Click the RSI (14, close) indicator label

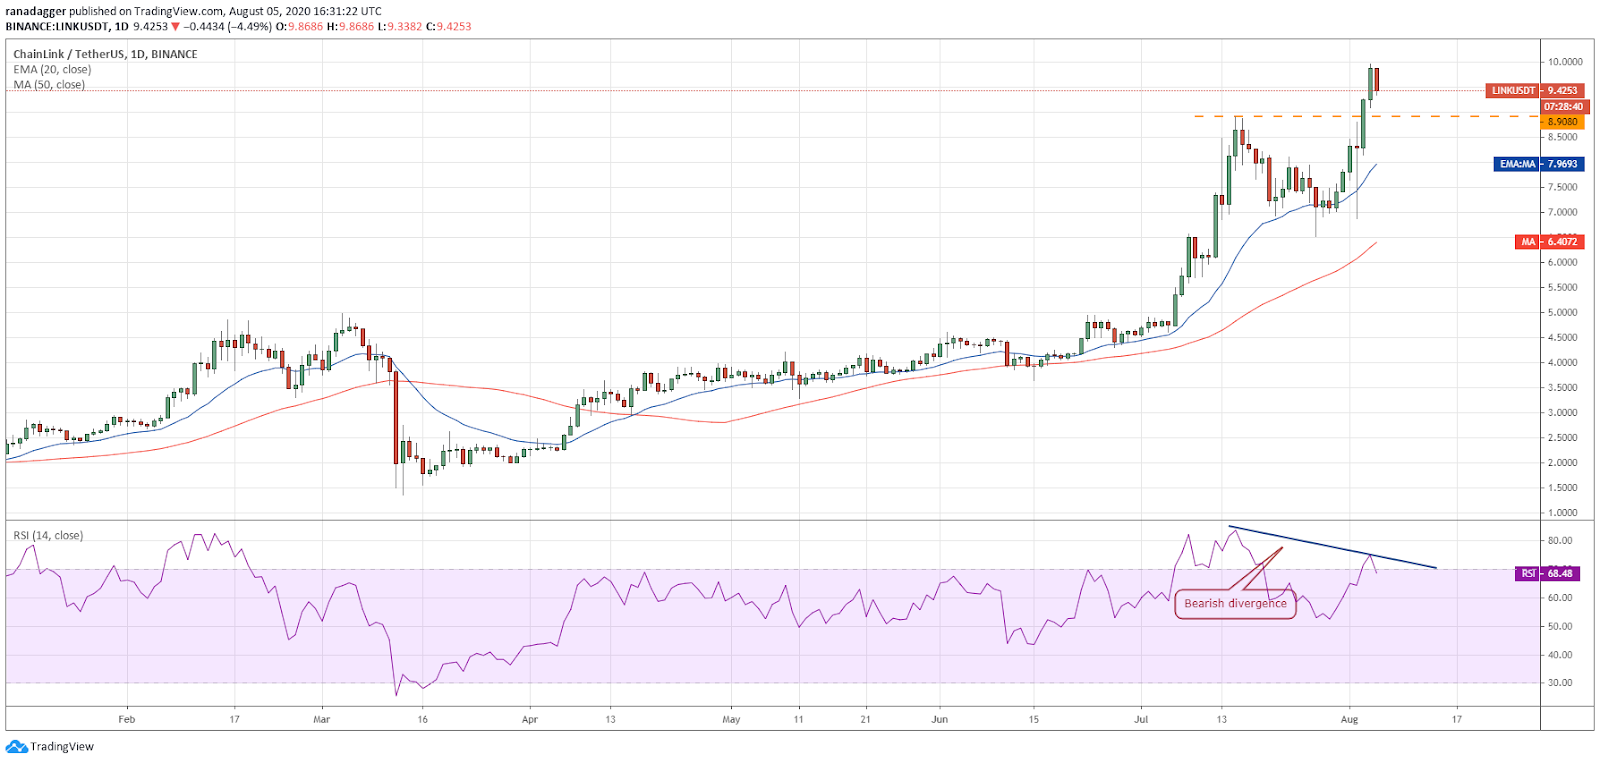[48, 536]
